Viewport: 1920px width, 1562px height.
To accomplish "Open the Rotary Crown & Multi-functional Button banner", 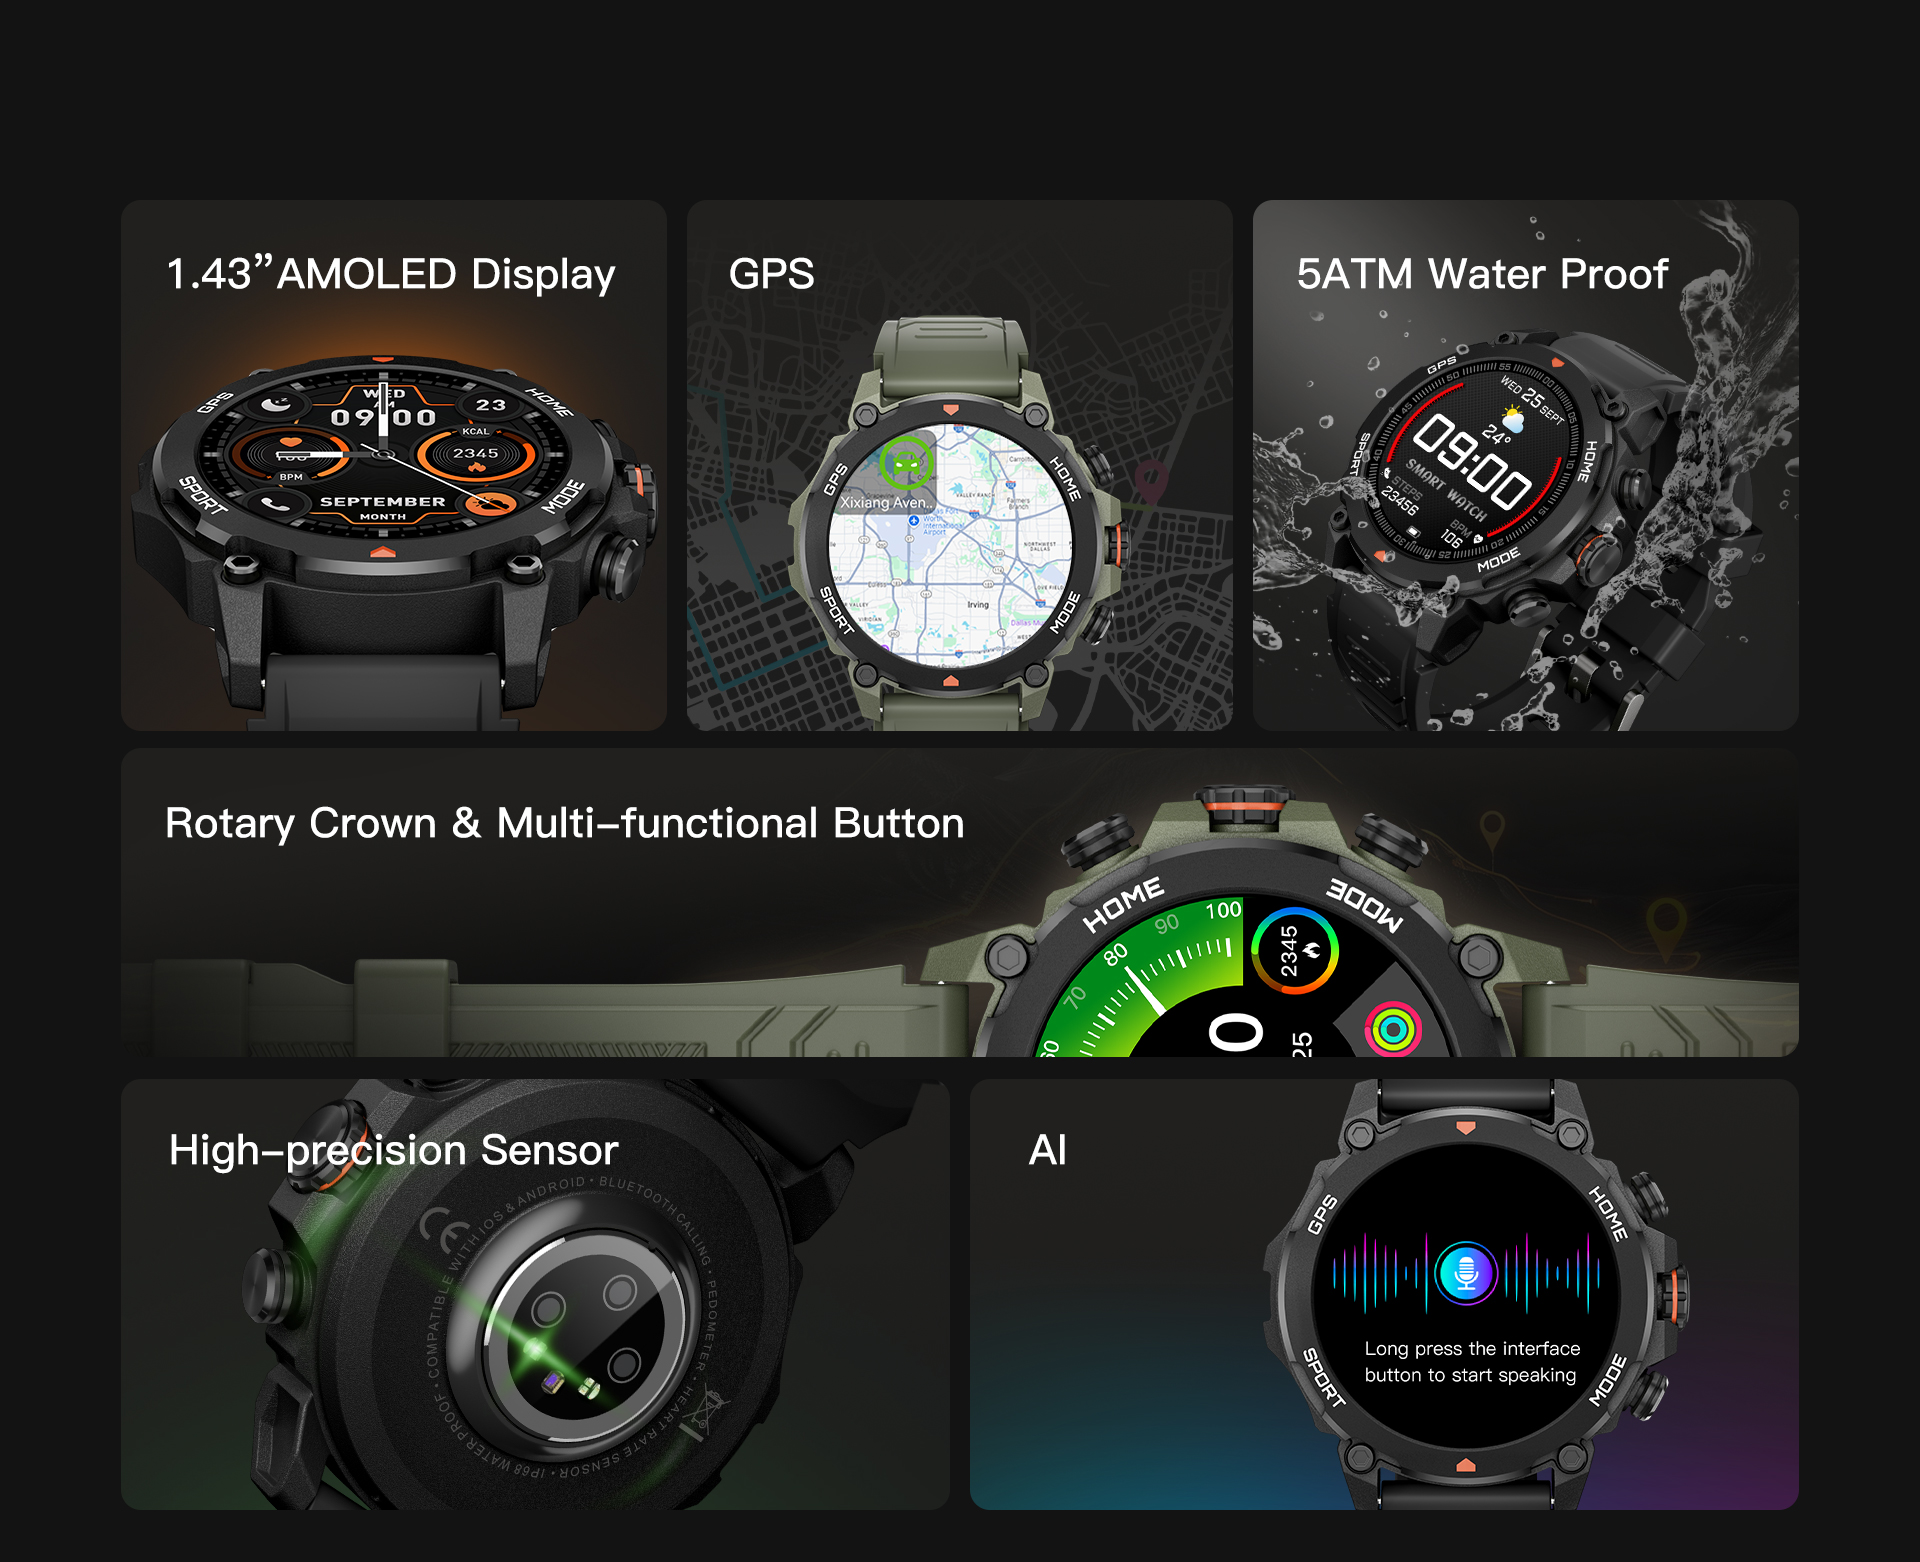I will click(x=564, y=823).
